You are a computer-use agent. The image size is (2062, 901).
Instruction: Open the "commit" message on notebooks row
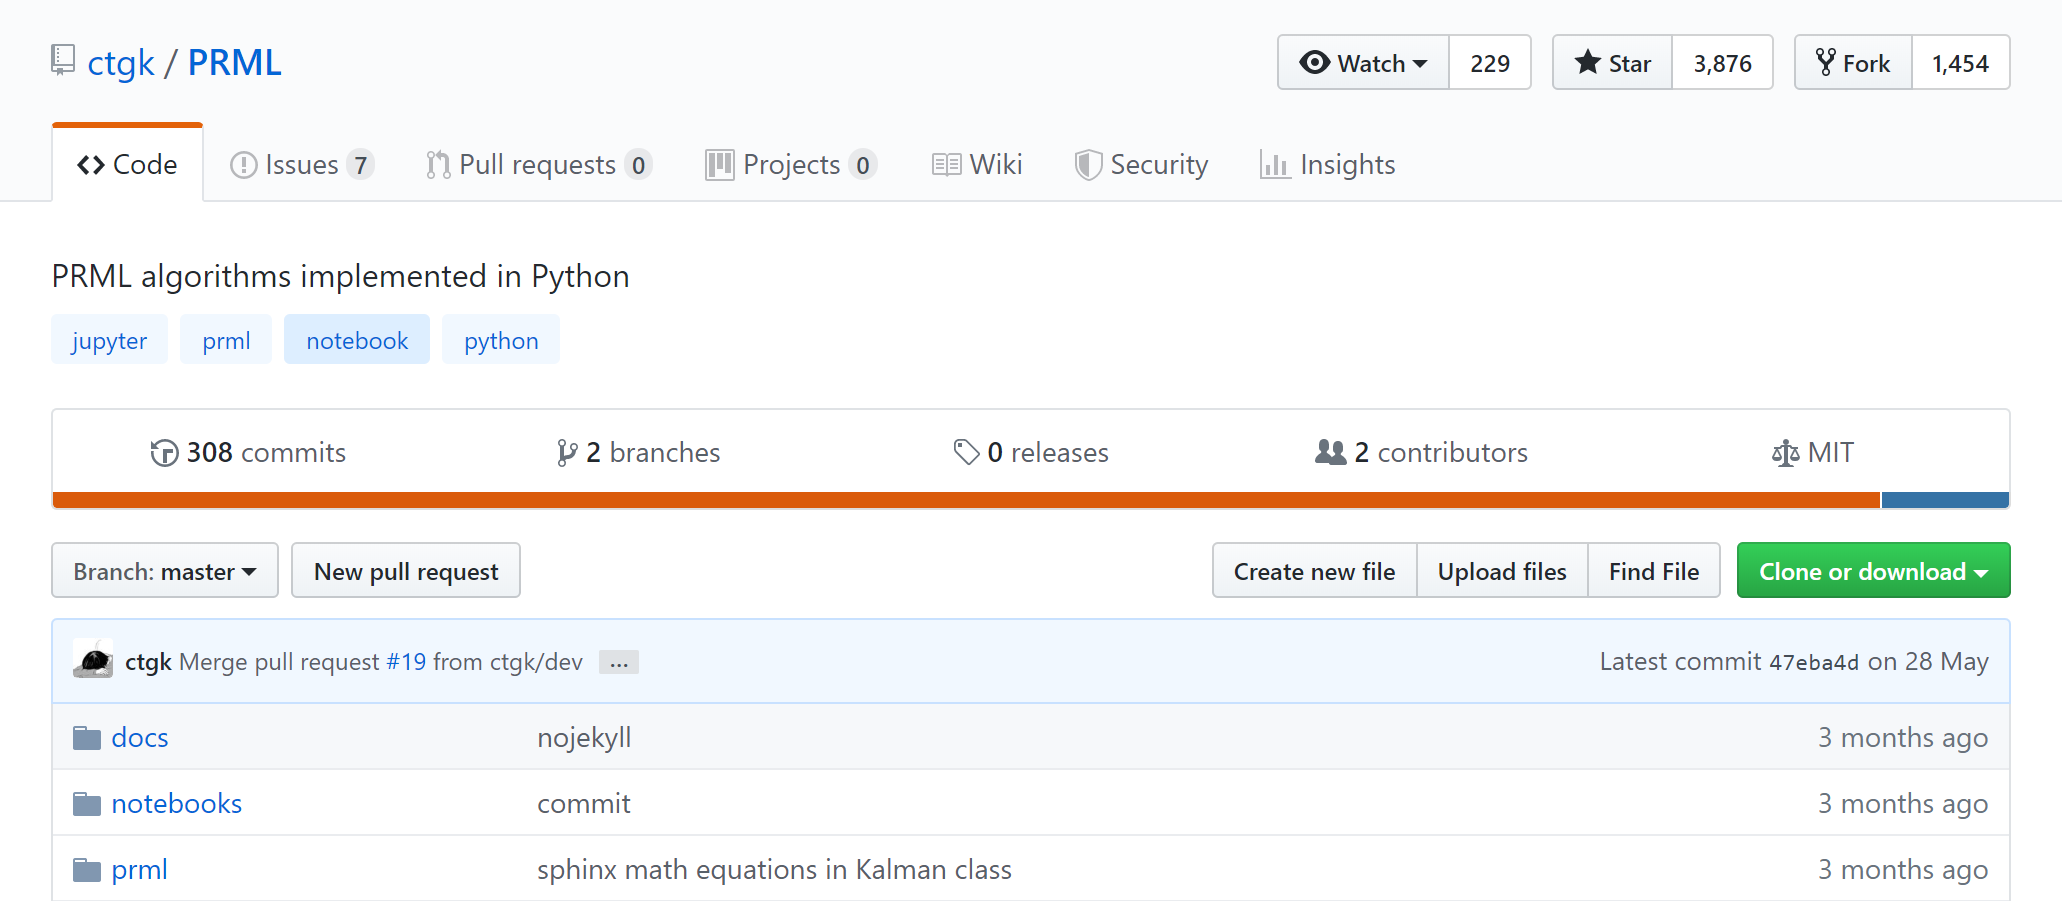(584, 804)
